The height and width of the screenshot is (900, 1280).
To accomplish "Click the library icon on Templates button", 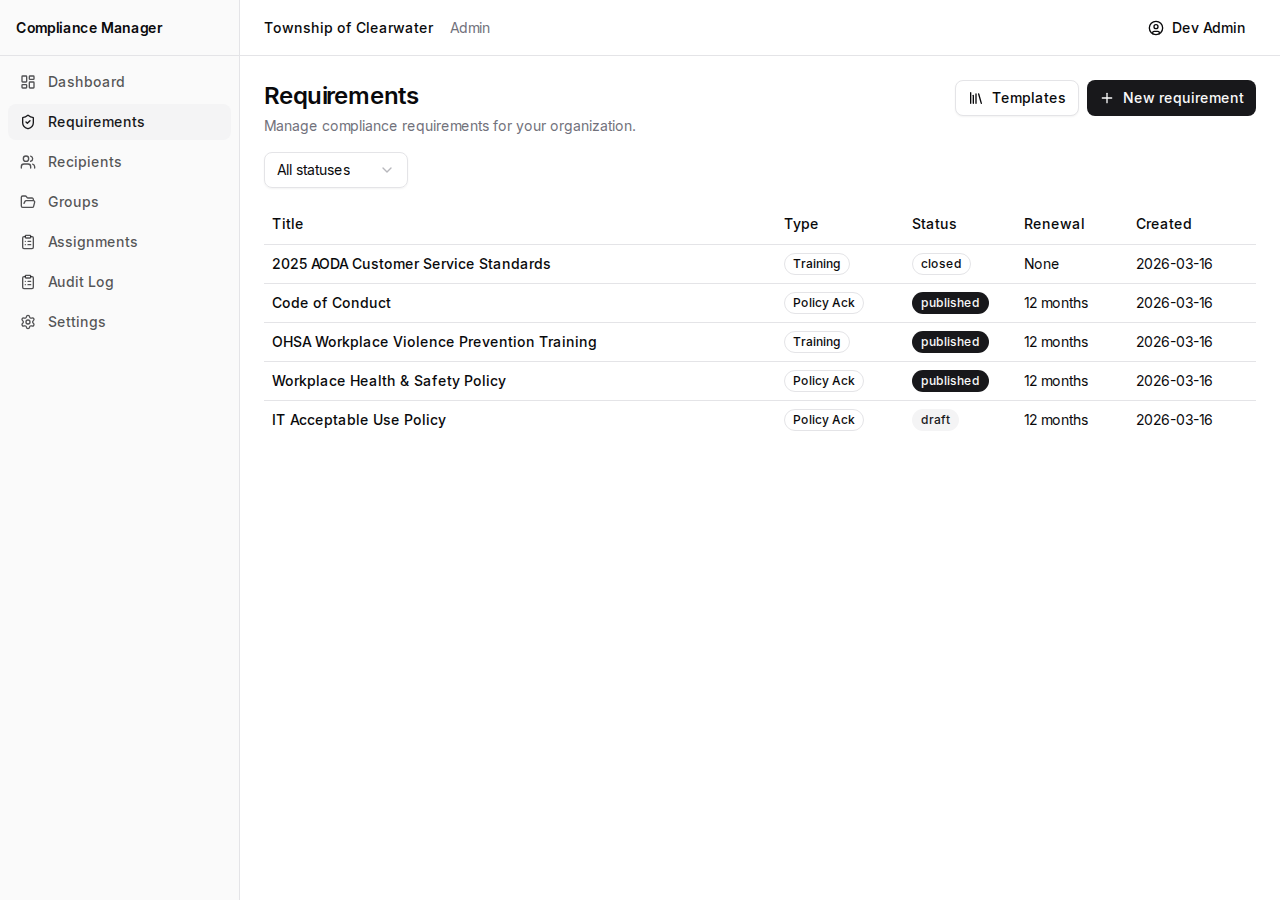I will [976, 98].
